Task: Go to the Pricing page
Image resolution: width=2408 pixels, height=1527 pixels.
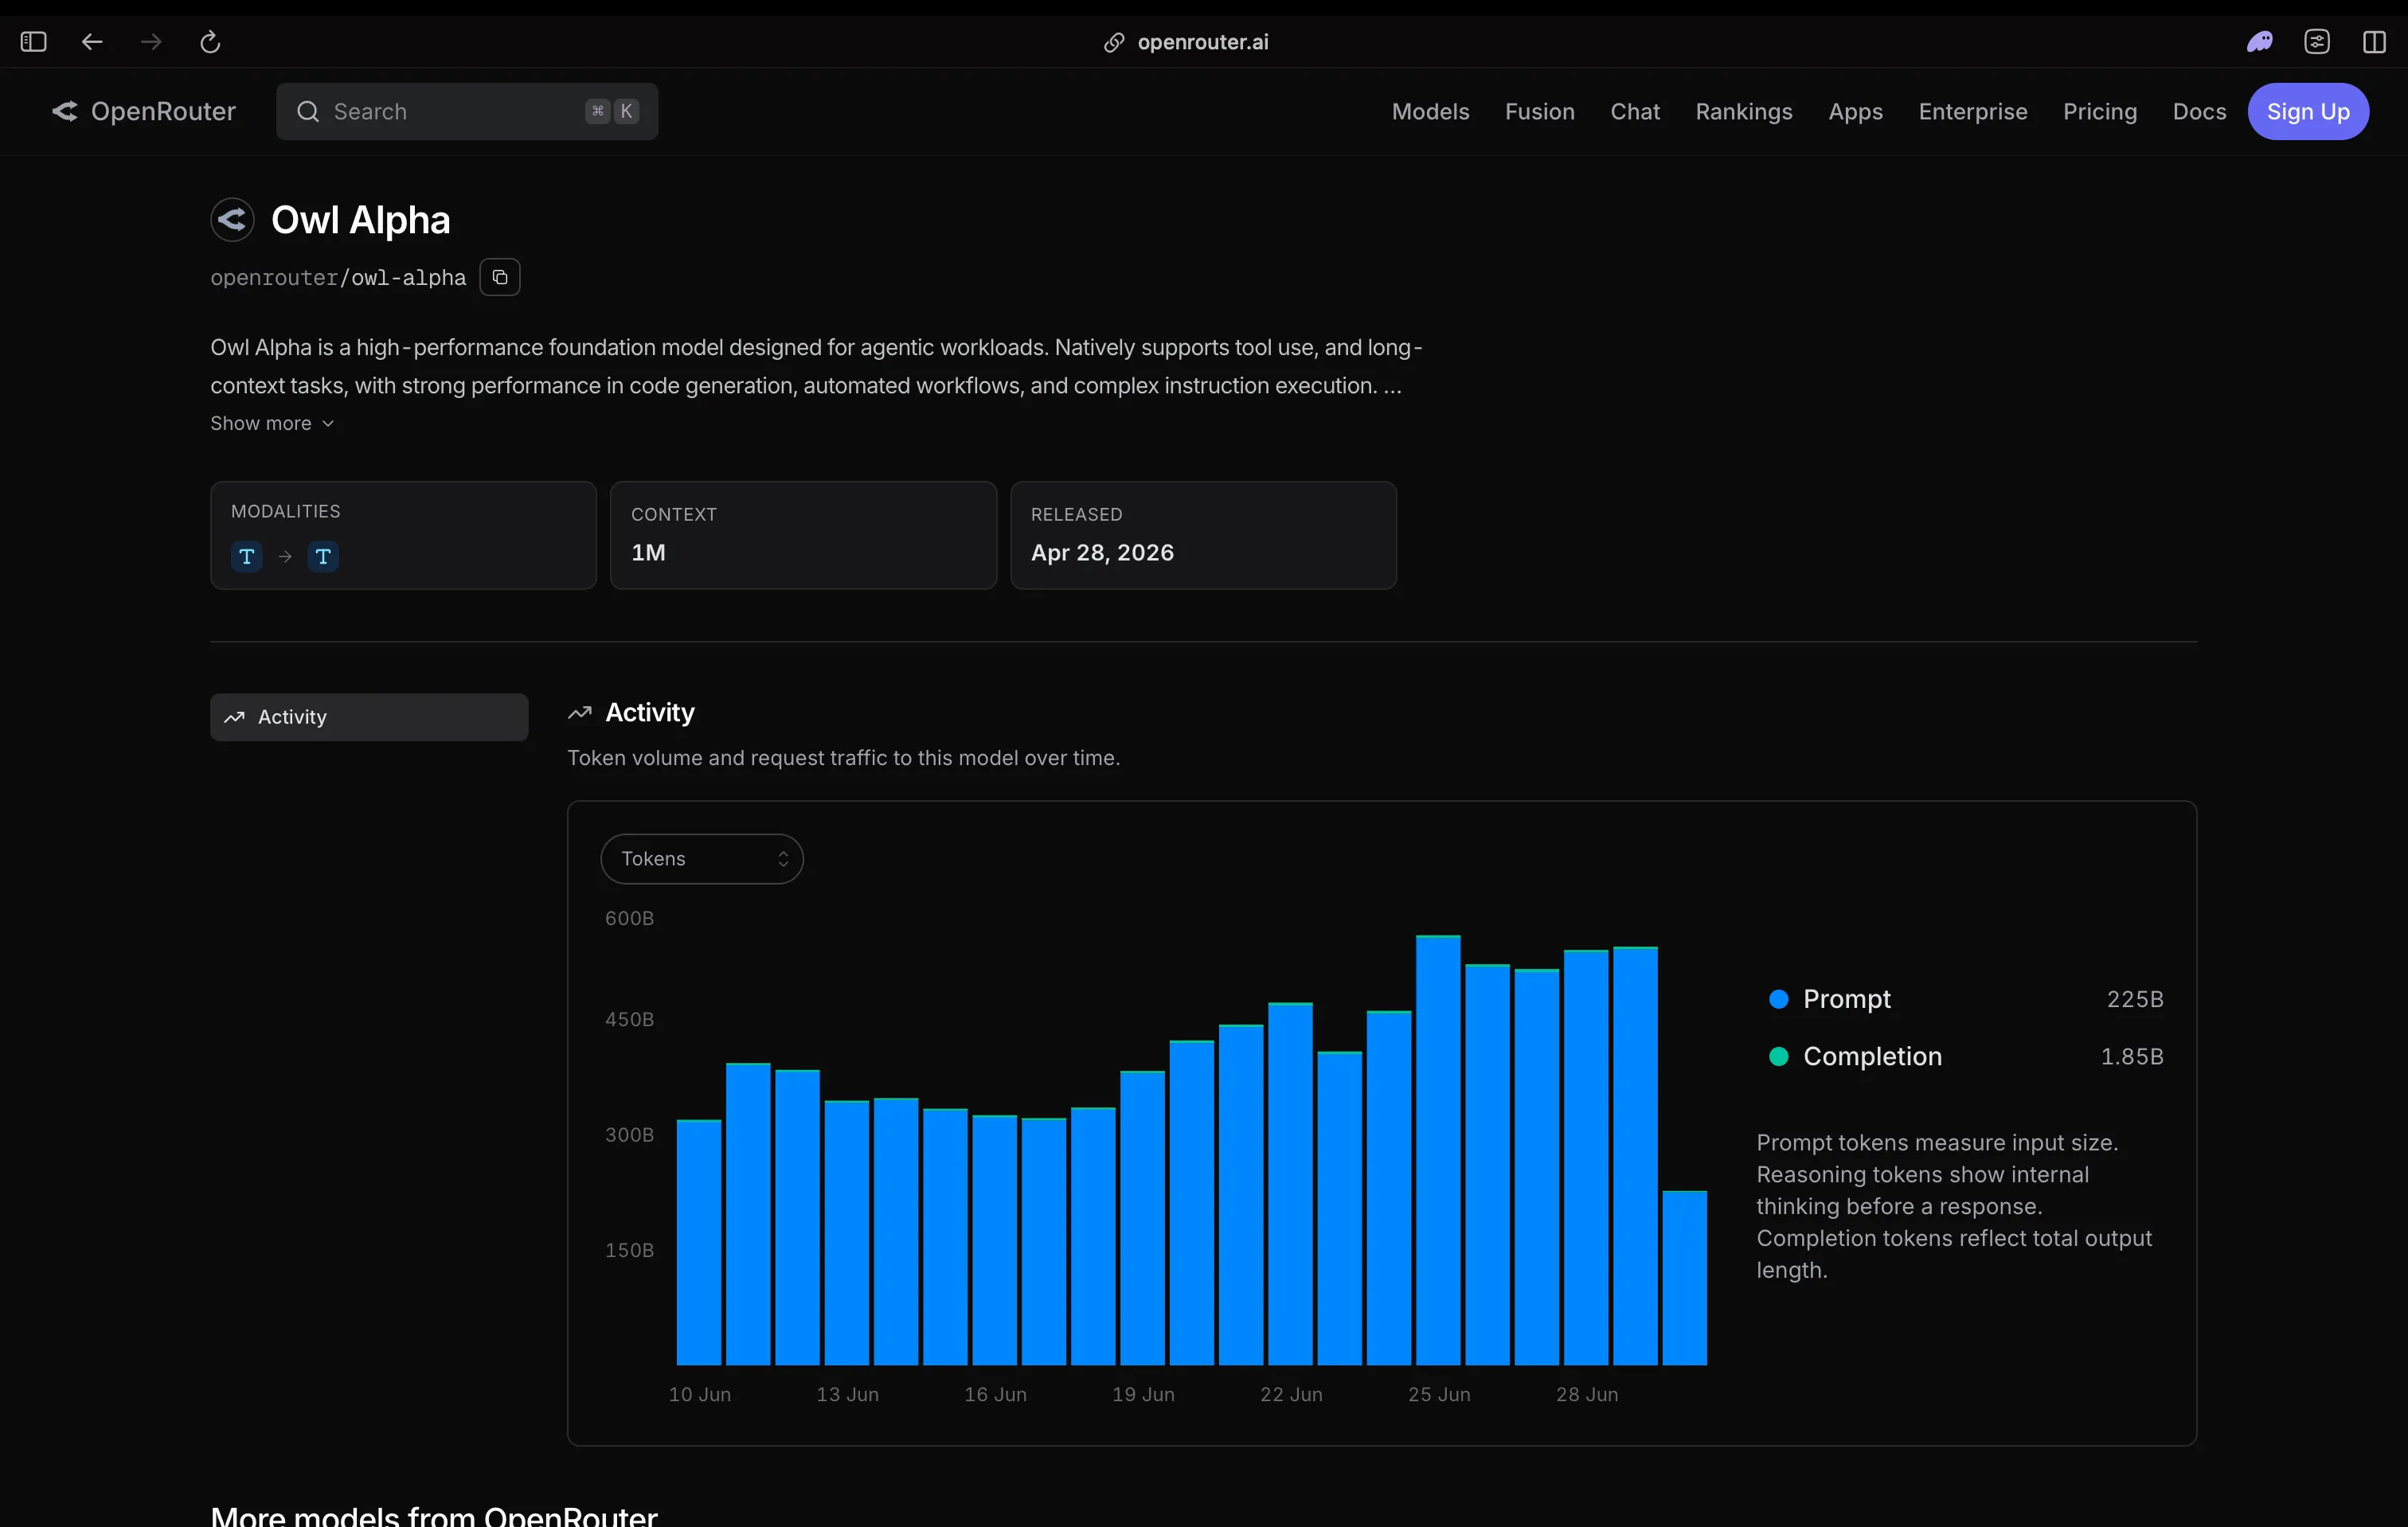Action: (x=2100, y=111)
